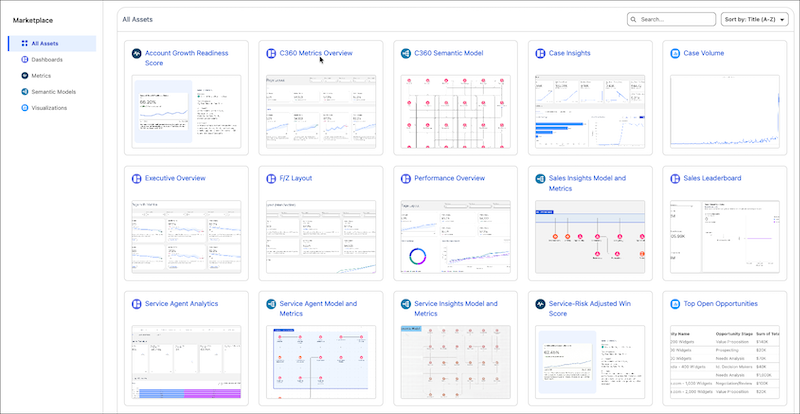Click the All Assets heading text
This screenshot has height=414, width=800.
click(x=137, y=19)
